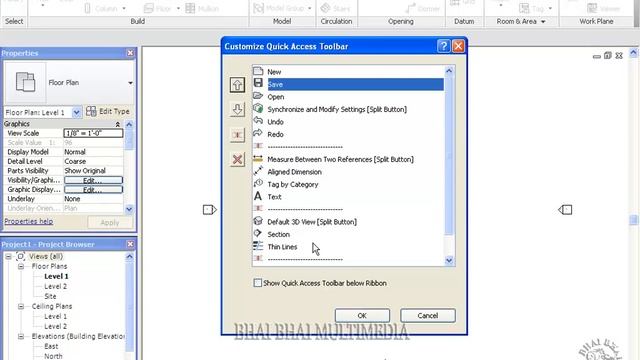Open the Properties help link
This screenshot has width=640, height=360.
point(29,221)
